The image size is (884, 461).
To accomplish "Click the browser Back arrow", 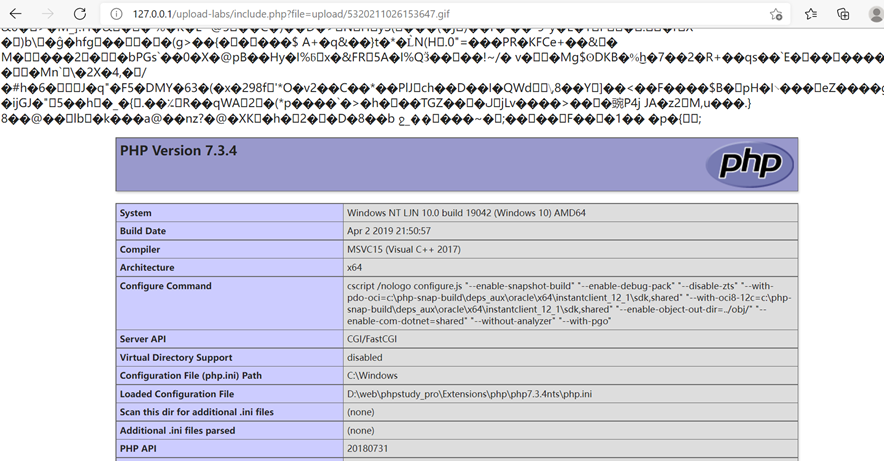I will [16, 14].
